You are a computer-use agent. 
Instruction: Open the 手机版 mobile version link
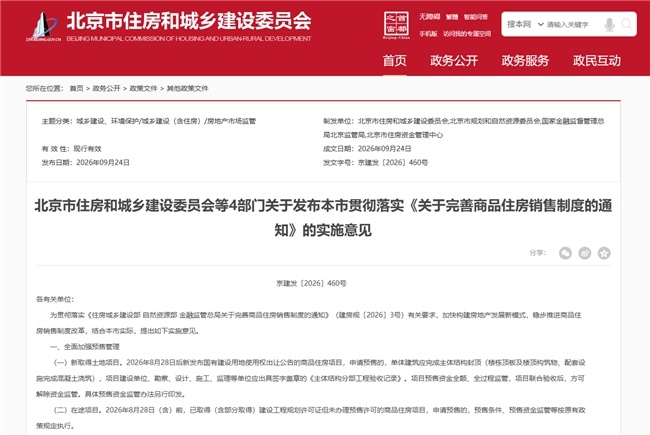pyautogui.click(x=428, y=34)
